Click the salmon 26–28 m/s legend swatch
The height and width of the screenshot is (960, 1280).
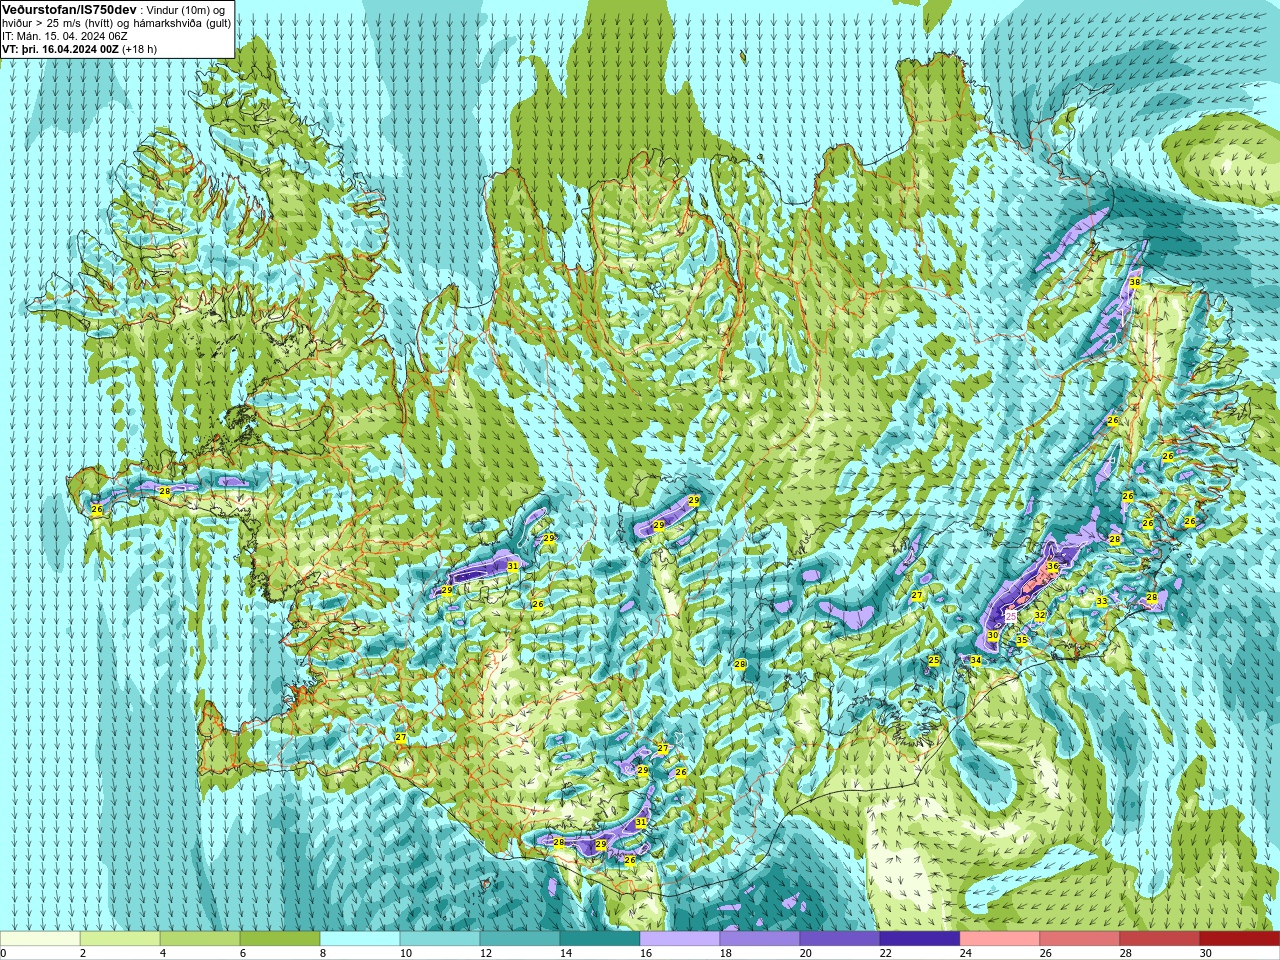[1080, 939]
